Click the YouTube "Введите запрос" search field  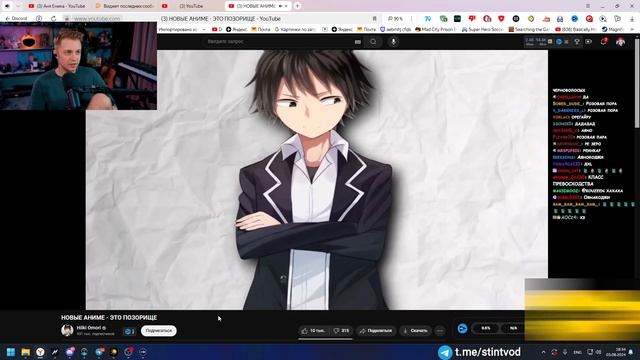tap(278, 42)
